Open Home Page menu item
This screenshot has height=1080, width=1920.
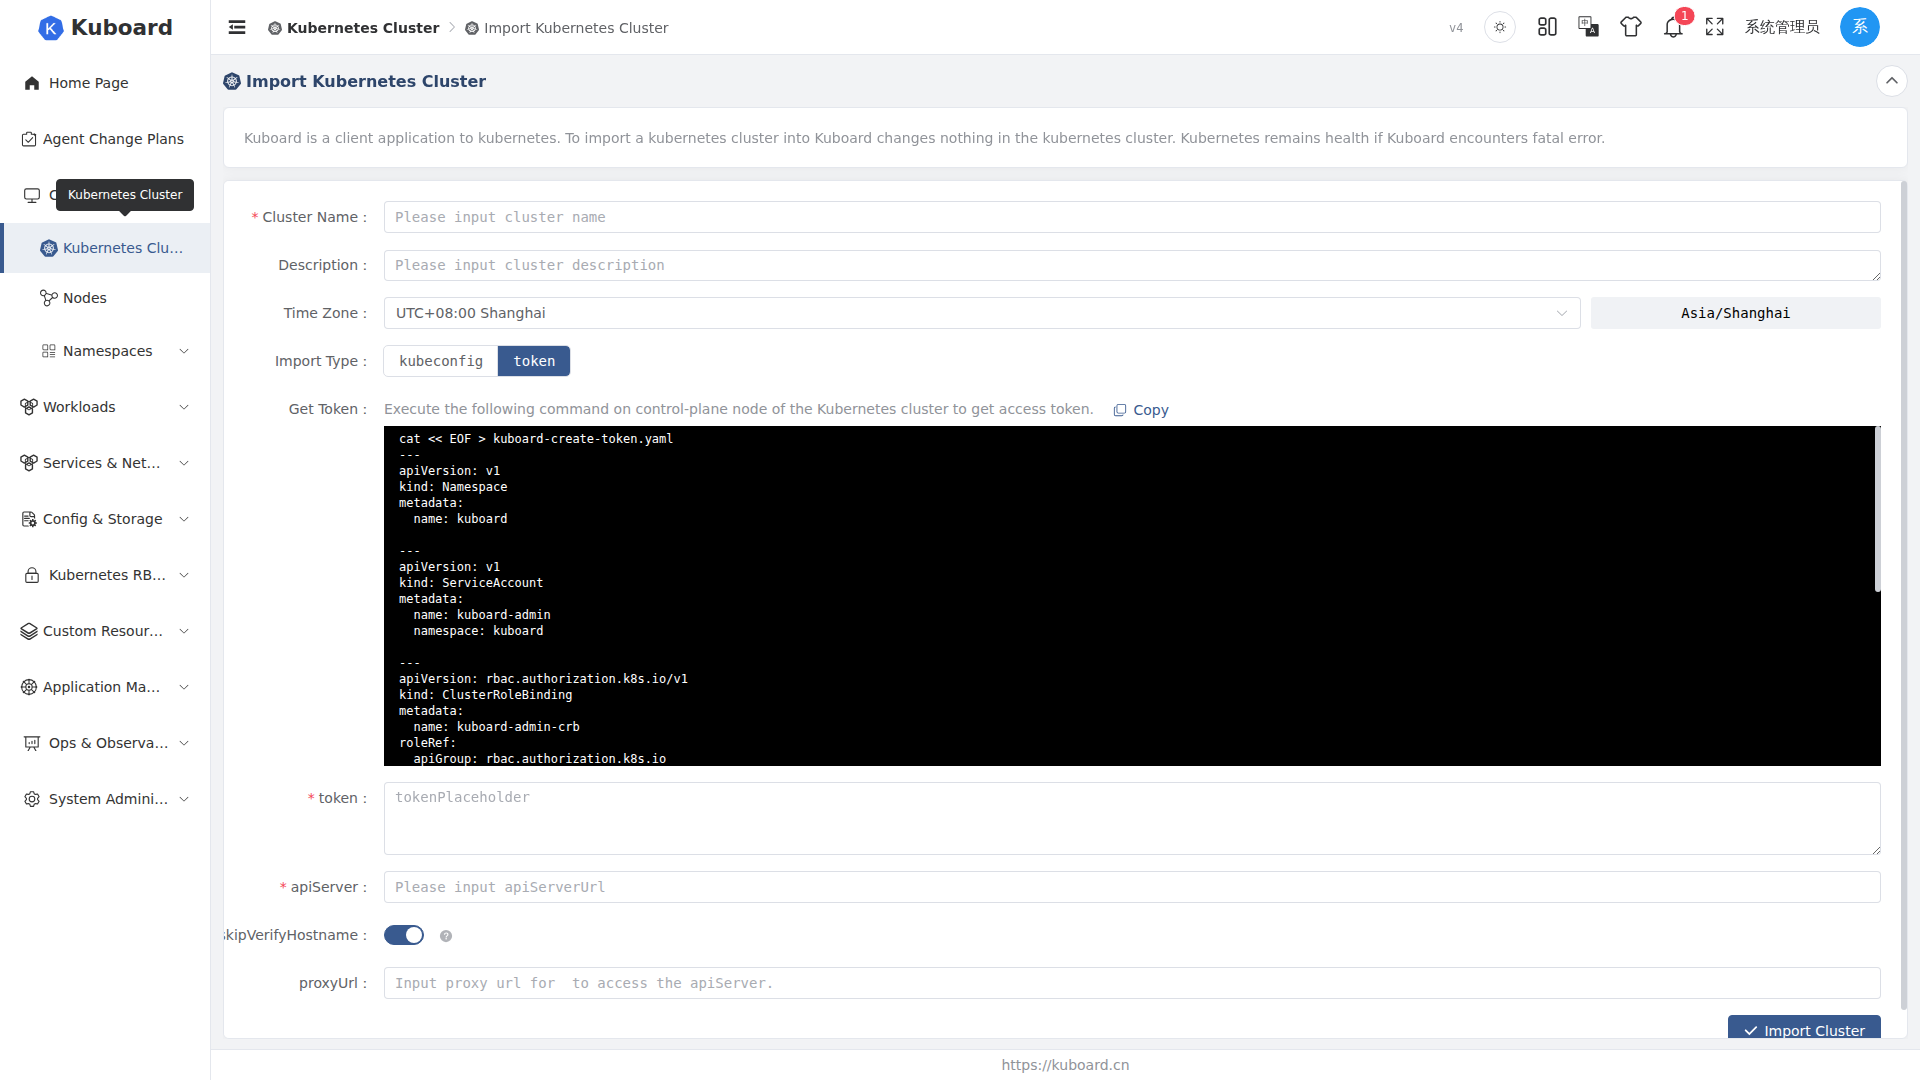[105, 83]
